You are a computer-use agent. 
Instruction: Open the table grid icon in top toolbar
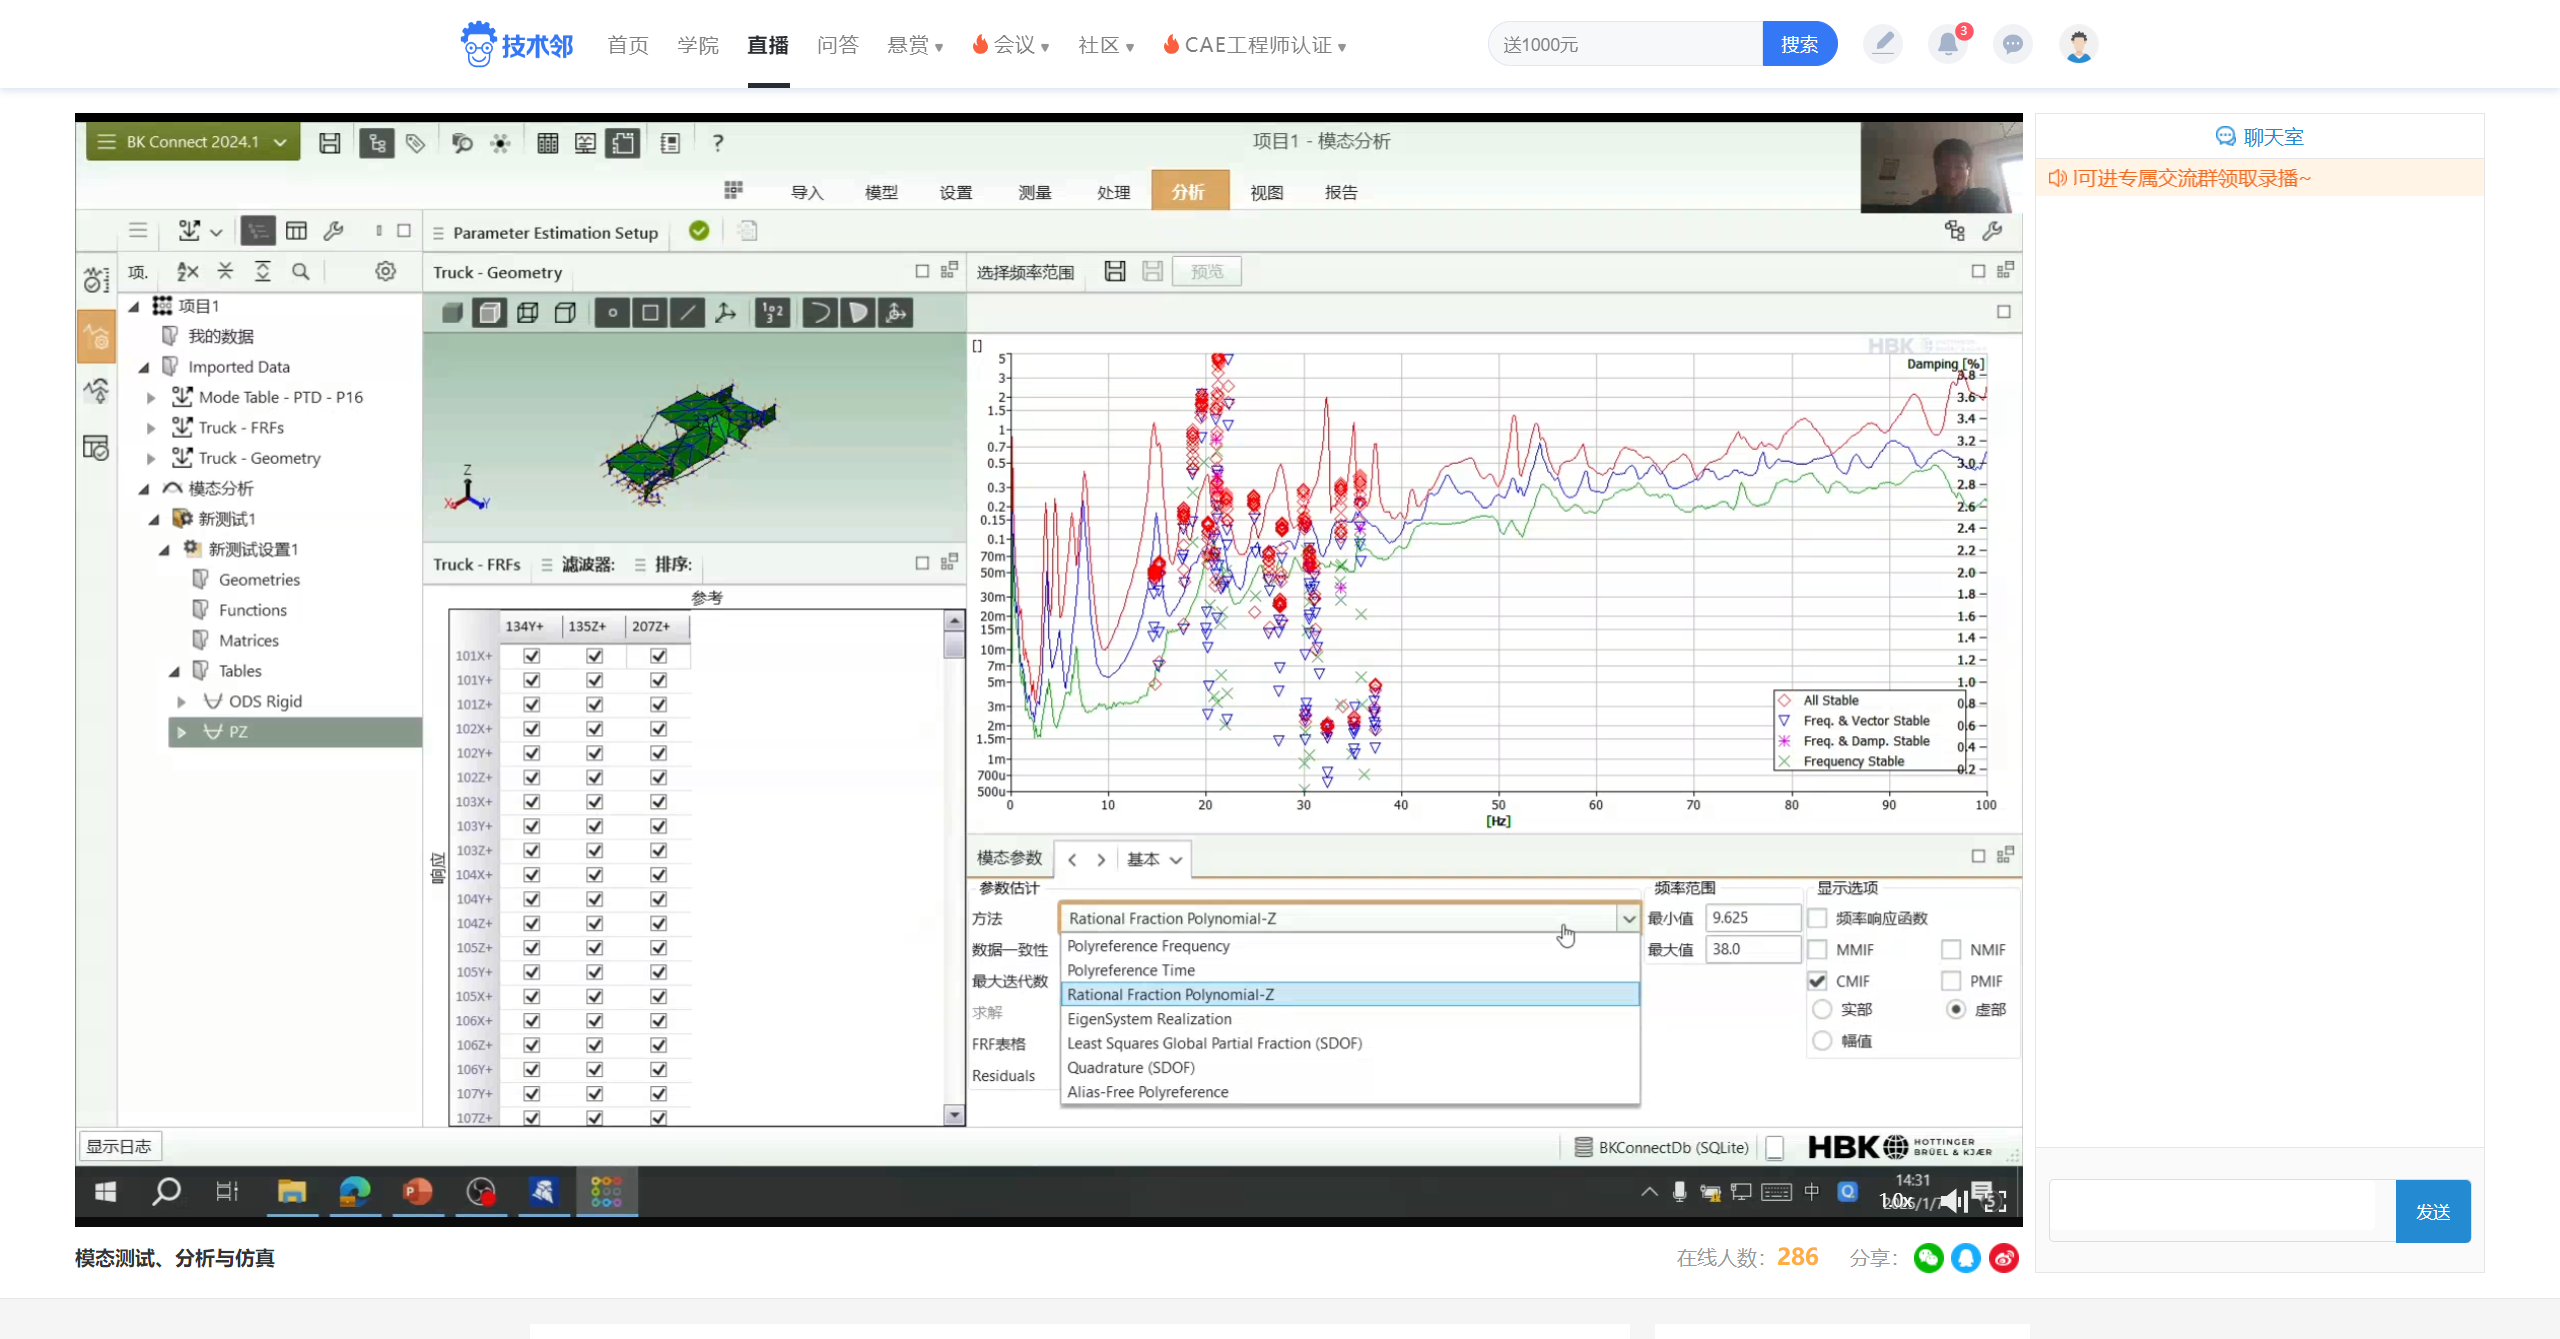pos(547,143)
